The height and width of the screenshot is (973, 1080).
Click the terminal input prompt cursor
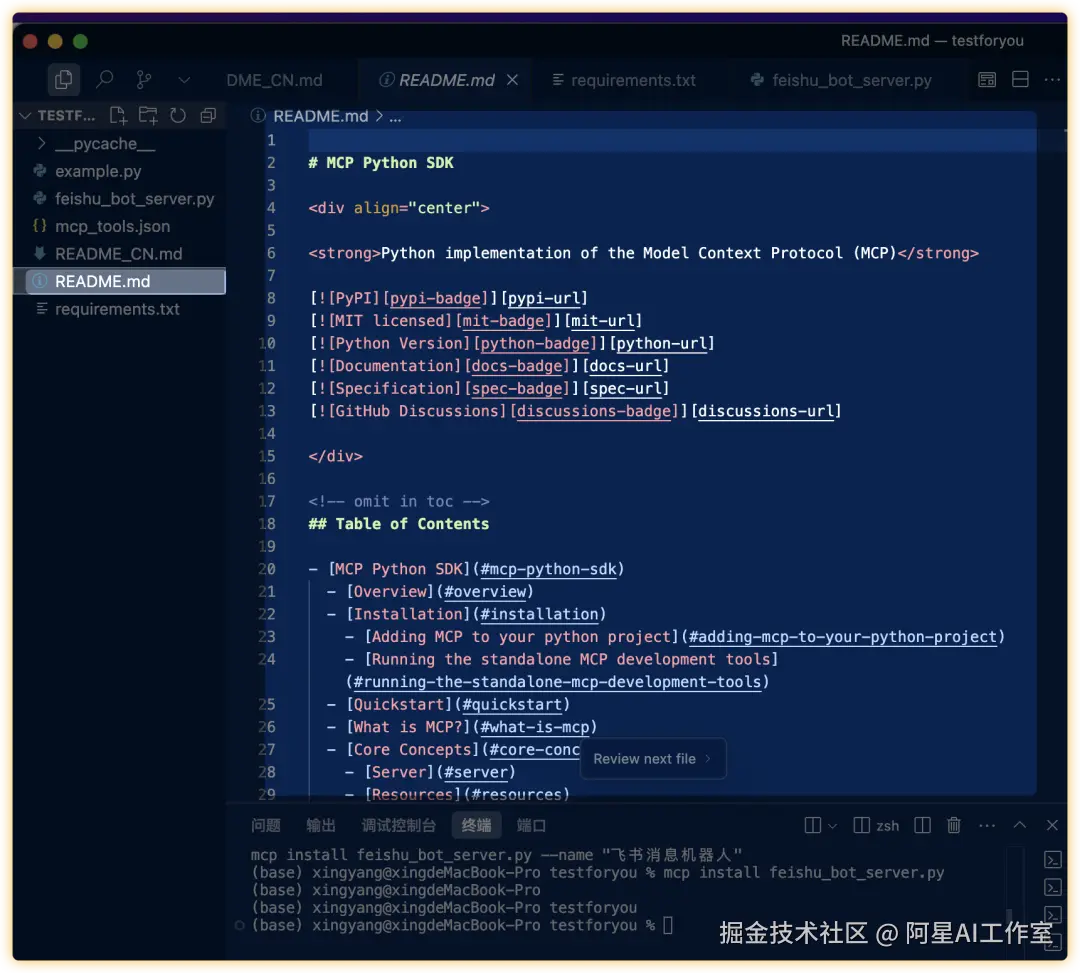pos(667,925)
